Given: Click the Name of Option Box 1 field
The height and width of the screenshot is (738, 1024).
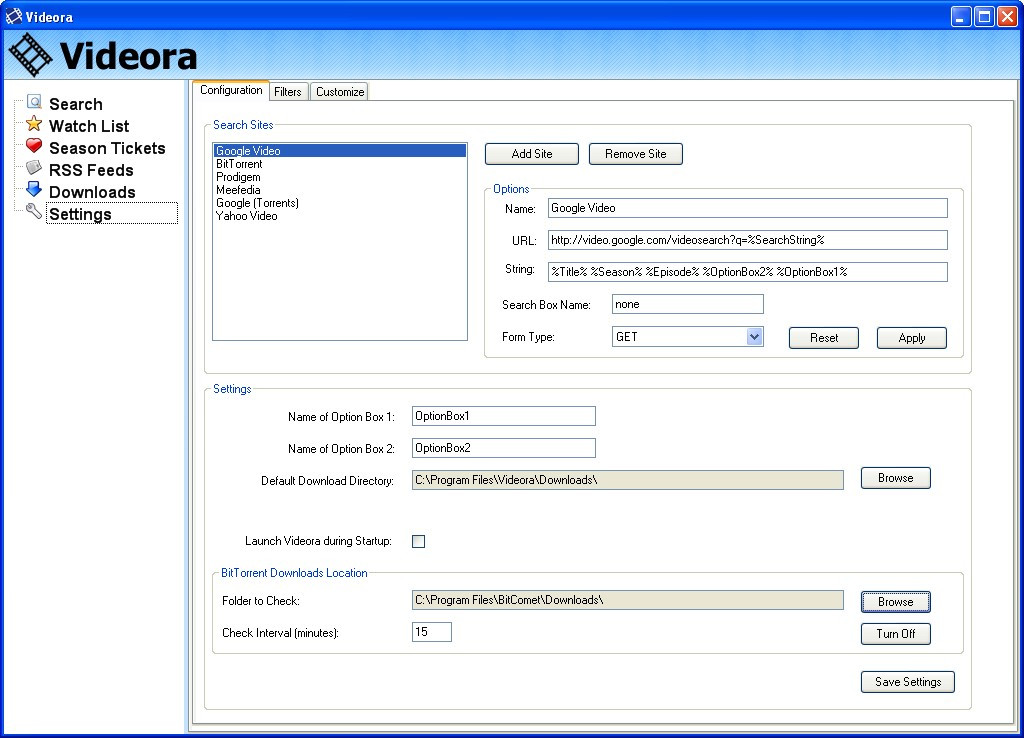Looking at the screenshot, I should pyautogui.click(x=504, y=416).
